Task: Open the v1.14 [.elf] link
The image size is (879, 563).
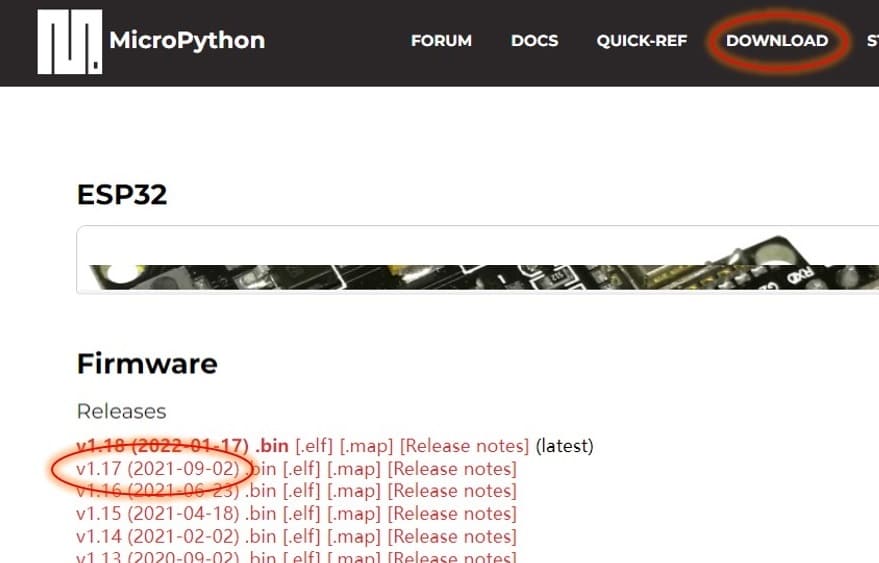Action: (302, 537)
